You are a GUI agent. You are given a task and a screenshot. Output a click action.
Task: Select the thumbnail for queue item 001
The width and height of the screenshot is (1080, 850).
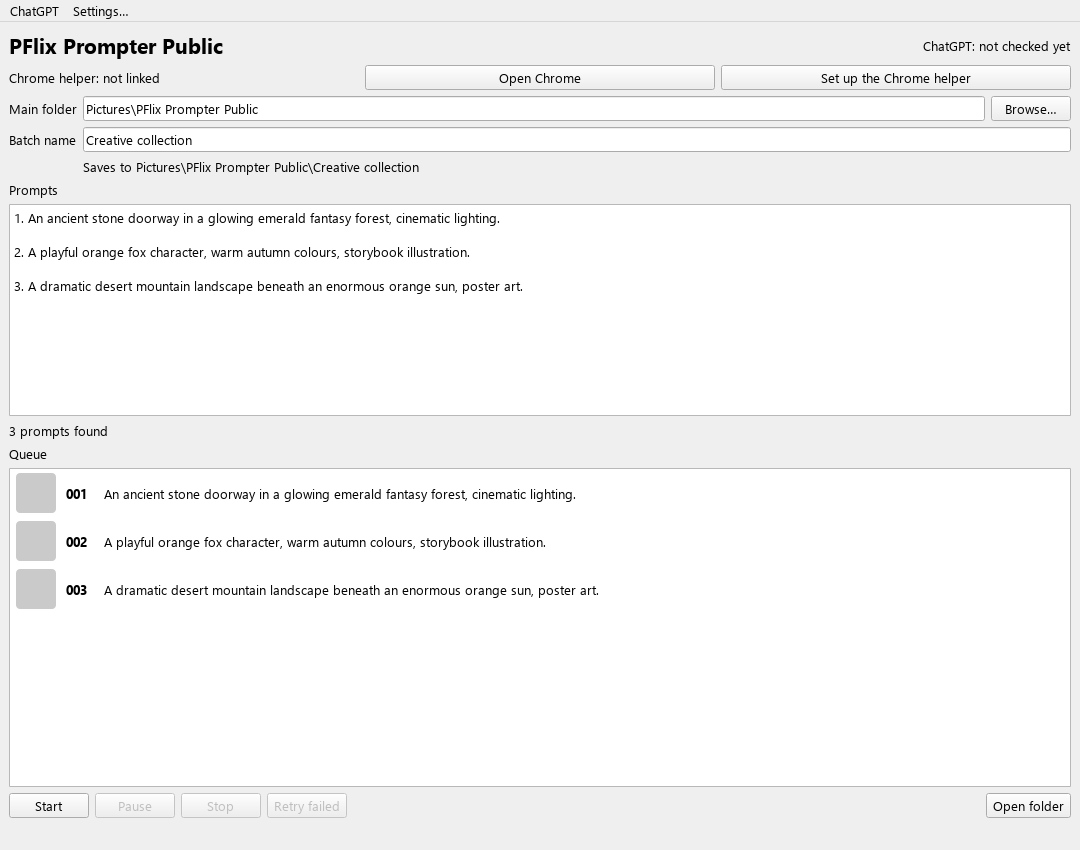36,493
